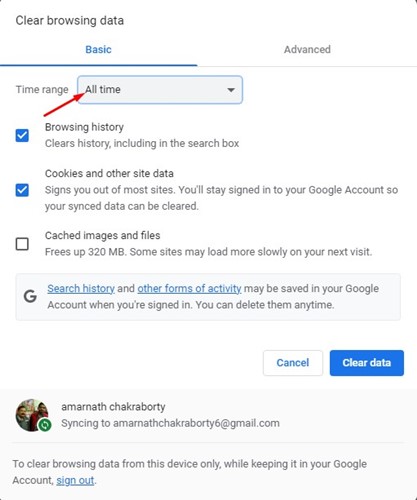The width and height of the screenshot is (417, 500).
Task: Click the Cookies and other site data label
Action: 109,173
